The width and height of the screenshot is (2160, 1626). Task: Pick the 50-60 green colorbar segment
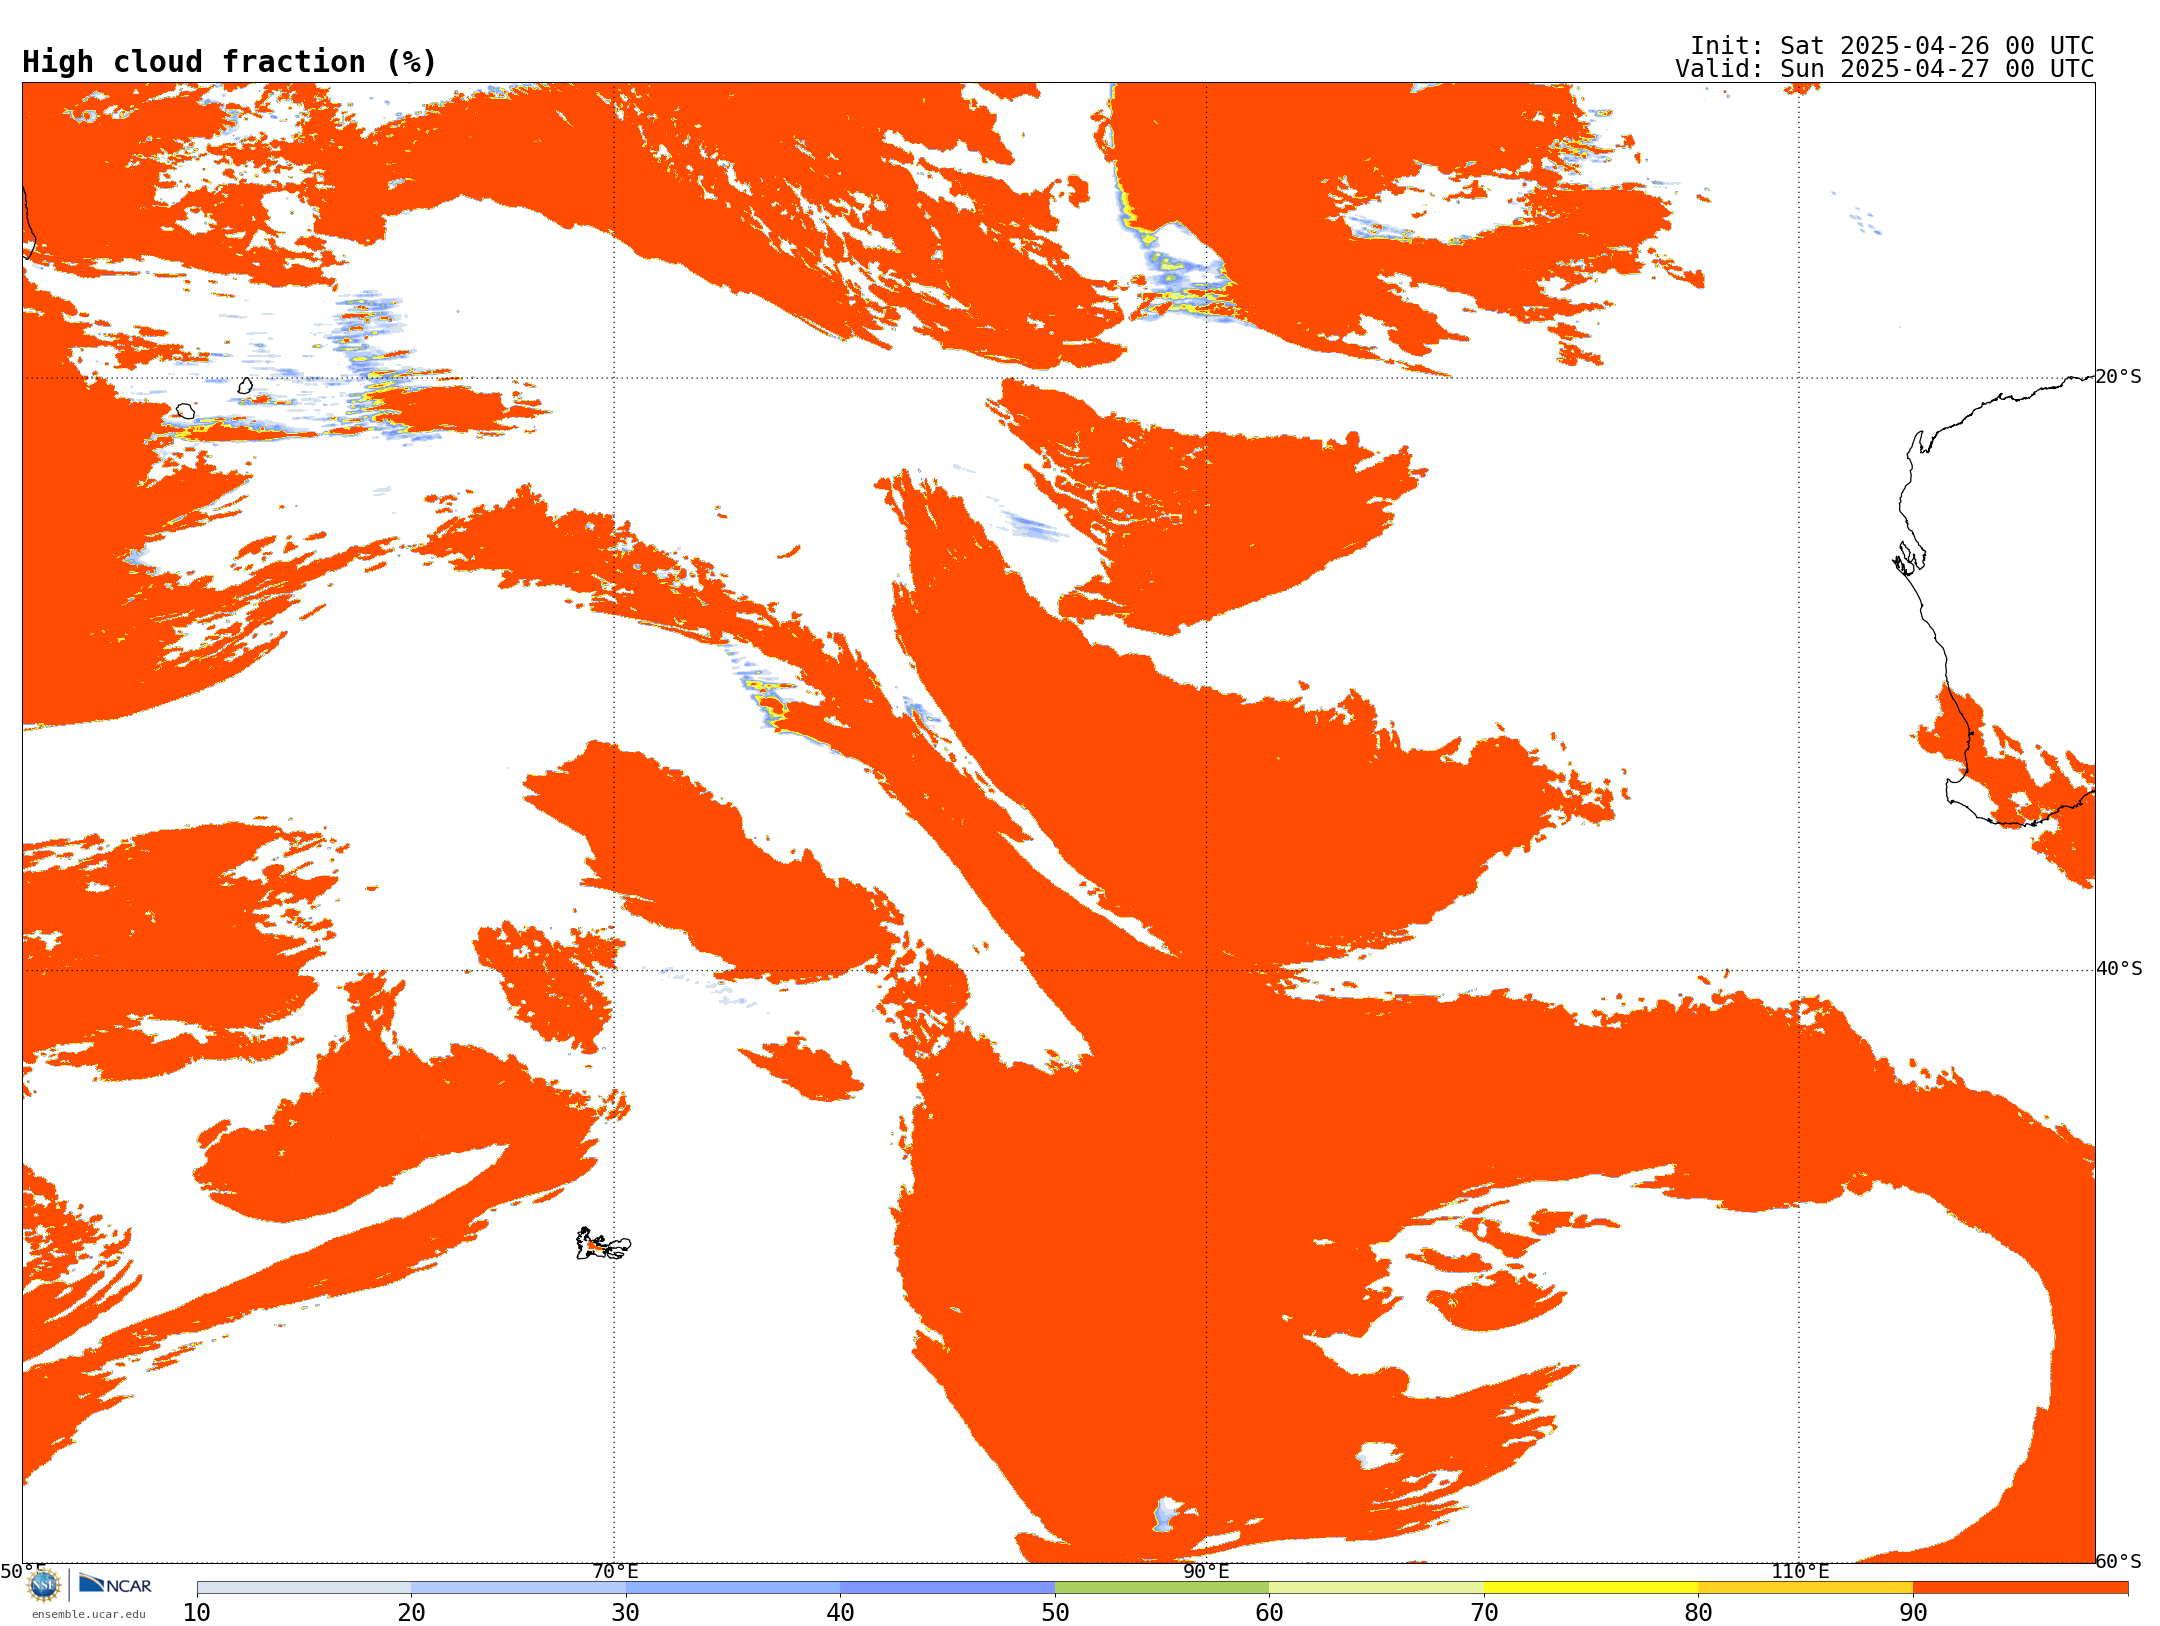1162,1588
